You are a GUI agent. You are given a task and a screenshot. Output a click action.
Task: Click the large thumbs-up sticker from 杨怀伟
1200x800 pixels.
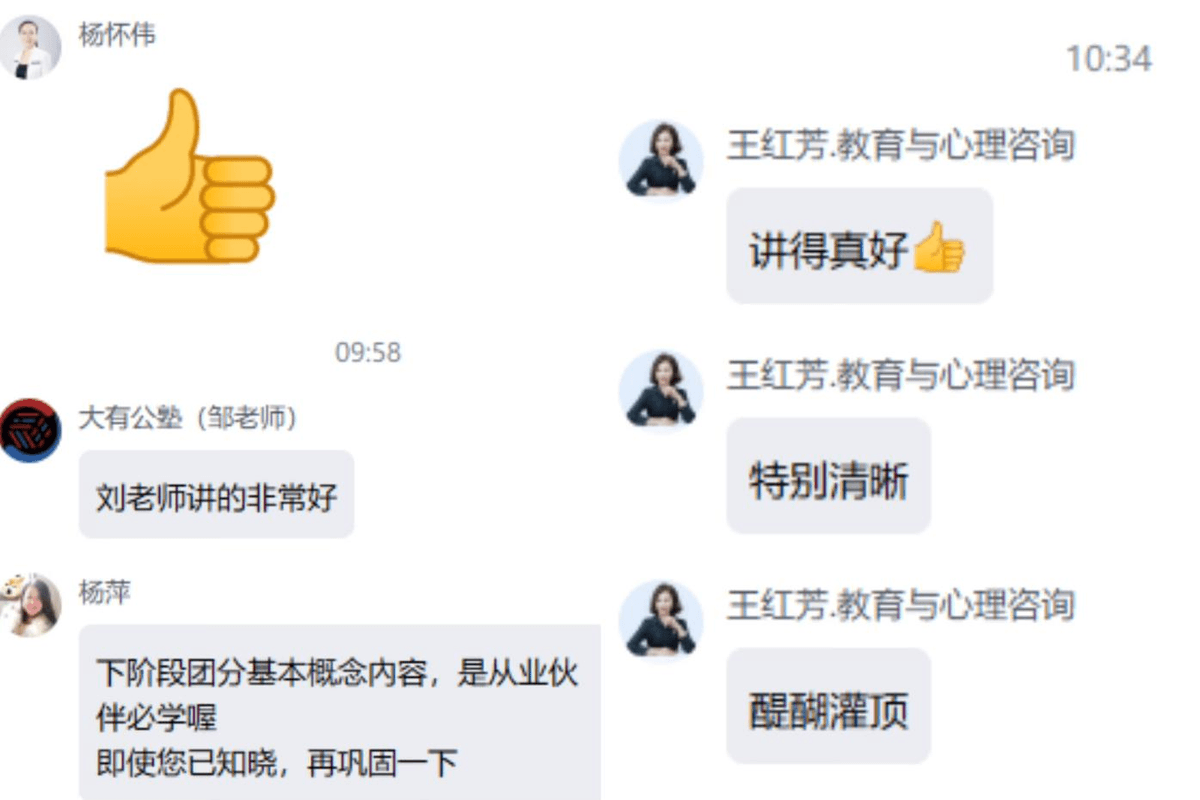click(x=189, y=177)
